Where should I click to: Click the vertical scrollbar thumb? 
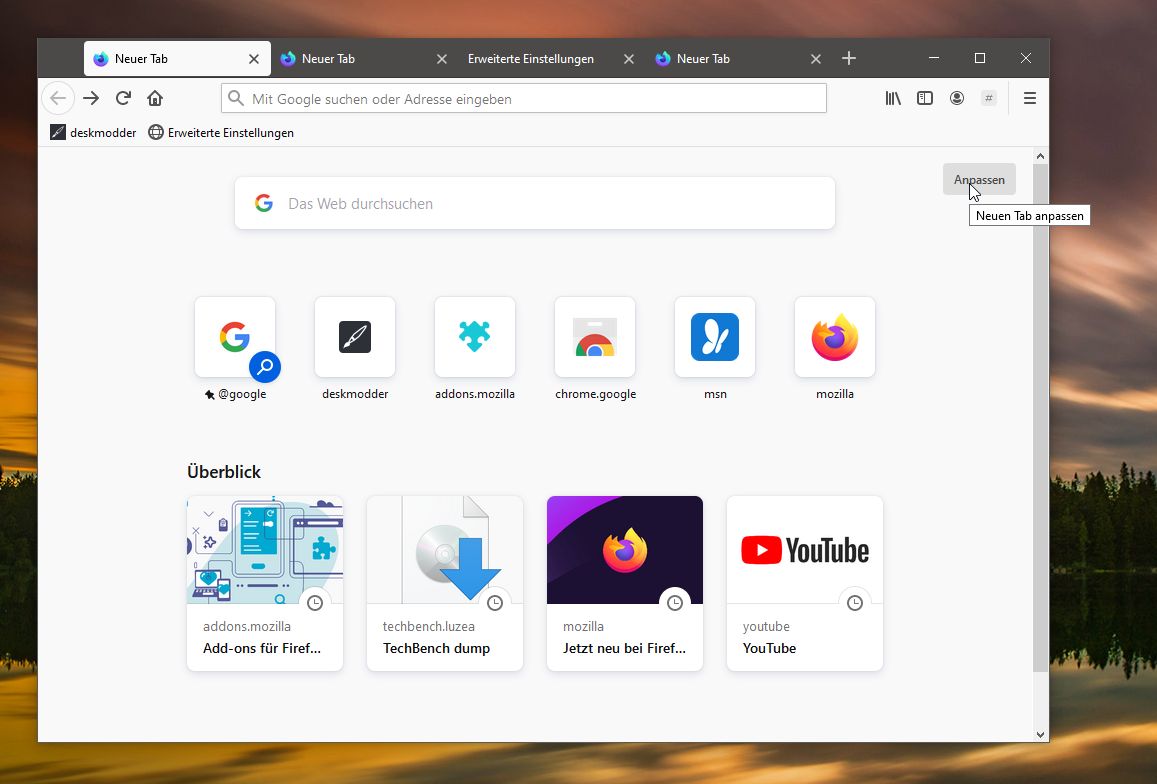[x=1040, y=418]
